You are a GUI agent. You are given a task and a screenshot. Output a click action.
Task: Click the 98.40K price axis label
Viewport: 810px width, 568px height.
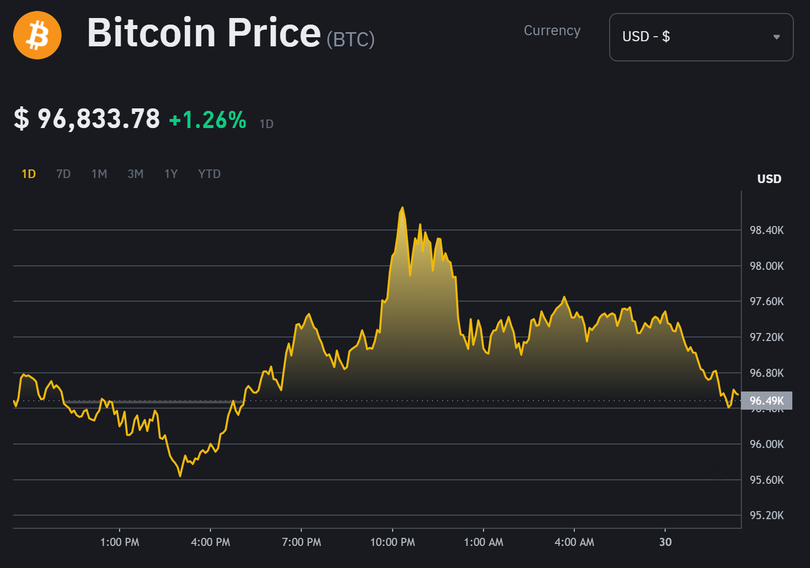point(767,231)
